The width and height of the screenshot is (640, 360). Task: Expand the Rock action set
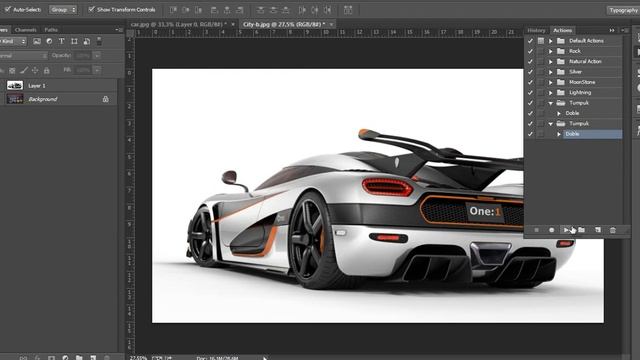[551, 51]
